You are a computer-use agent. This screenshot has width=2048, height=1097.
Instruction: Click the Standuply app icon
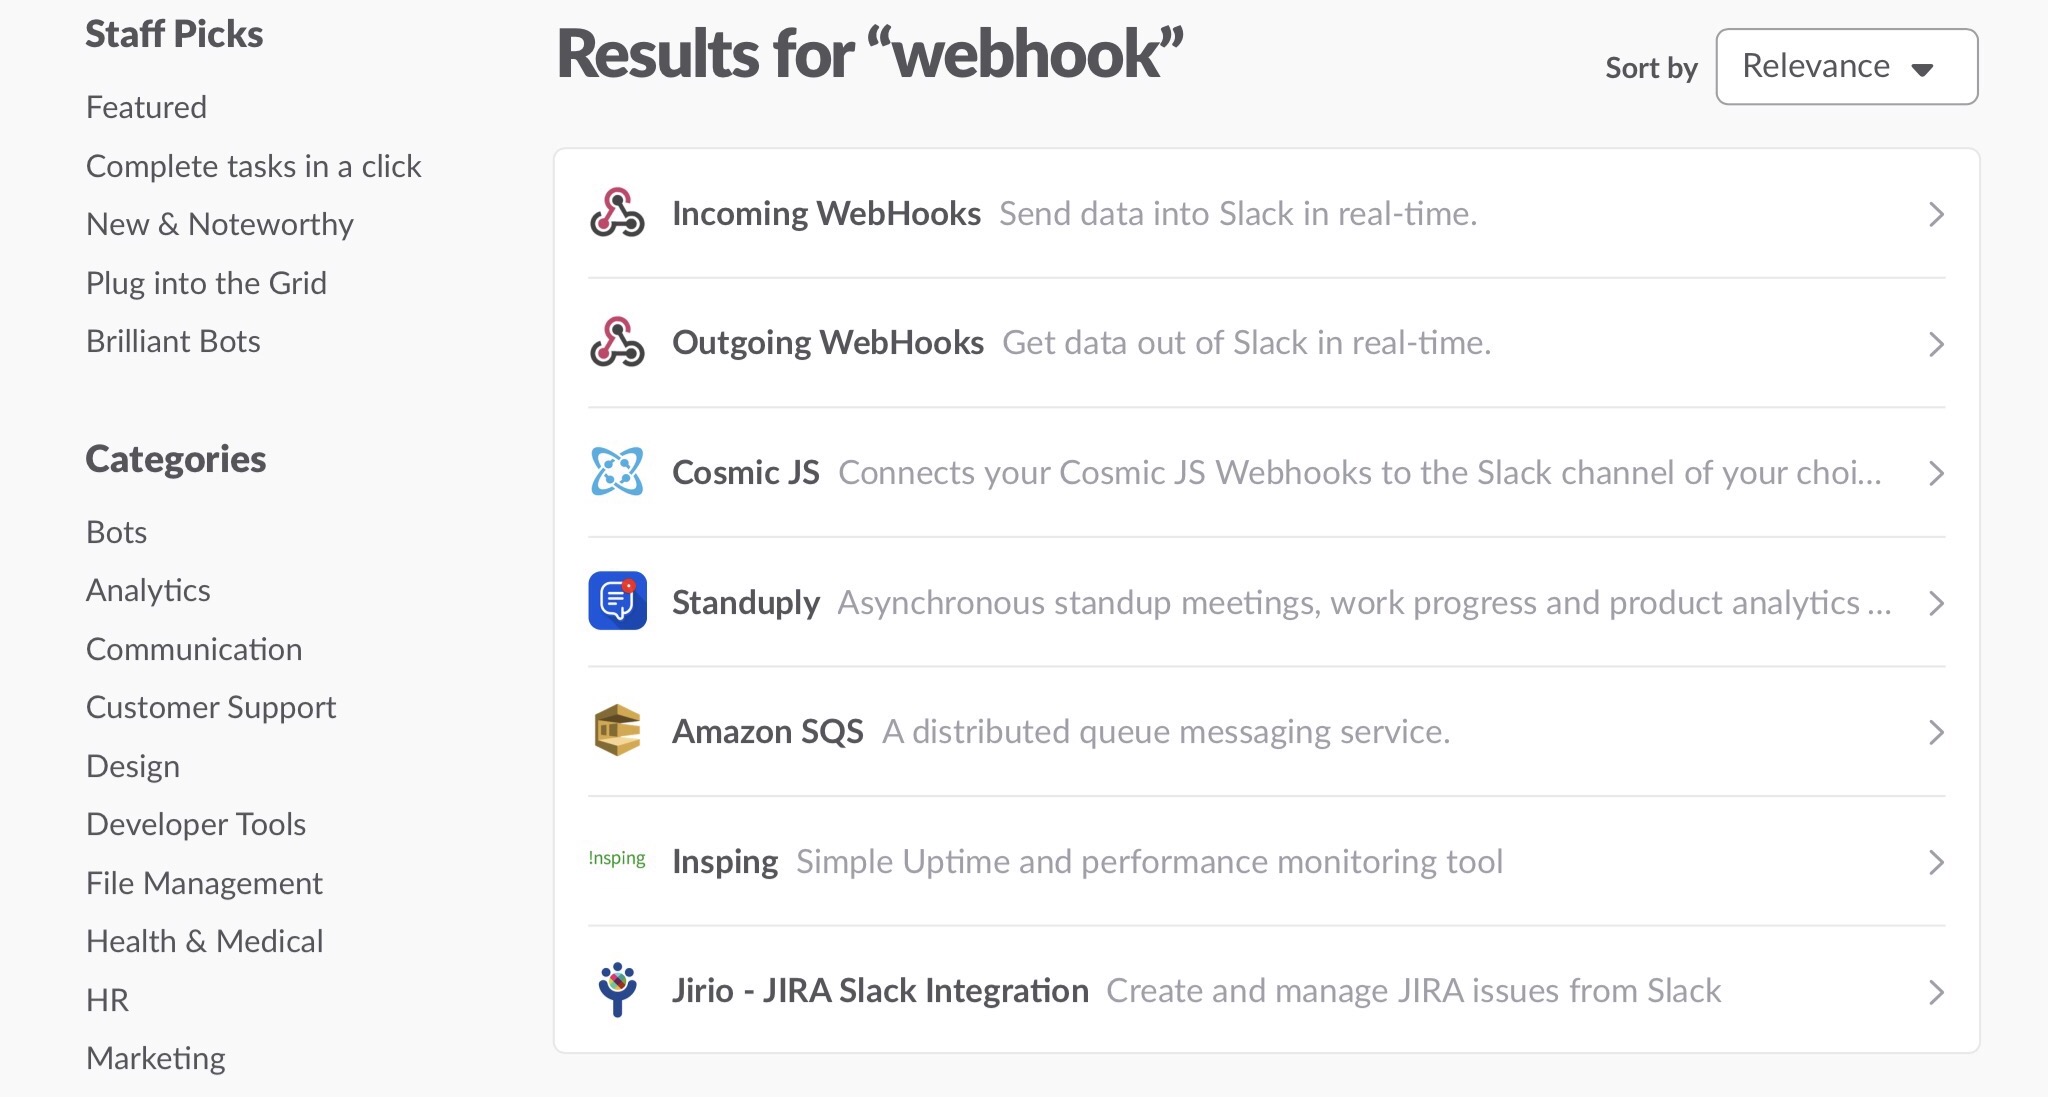tap(618, 601)
